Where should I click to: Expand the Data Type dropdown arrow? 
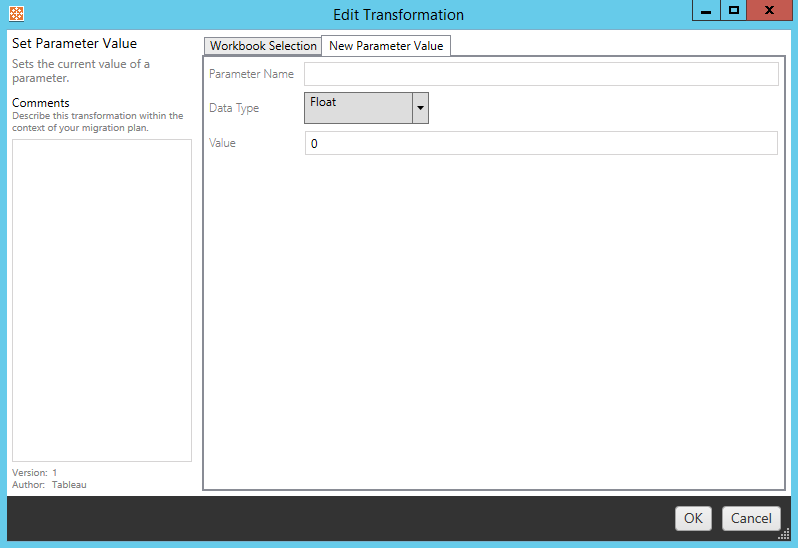tap(420, 108)
